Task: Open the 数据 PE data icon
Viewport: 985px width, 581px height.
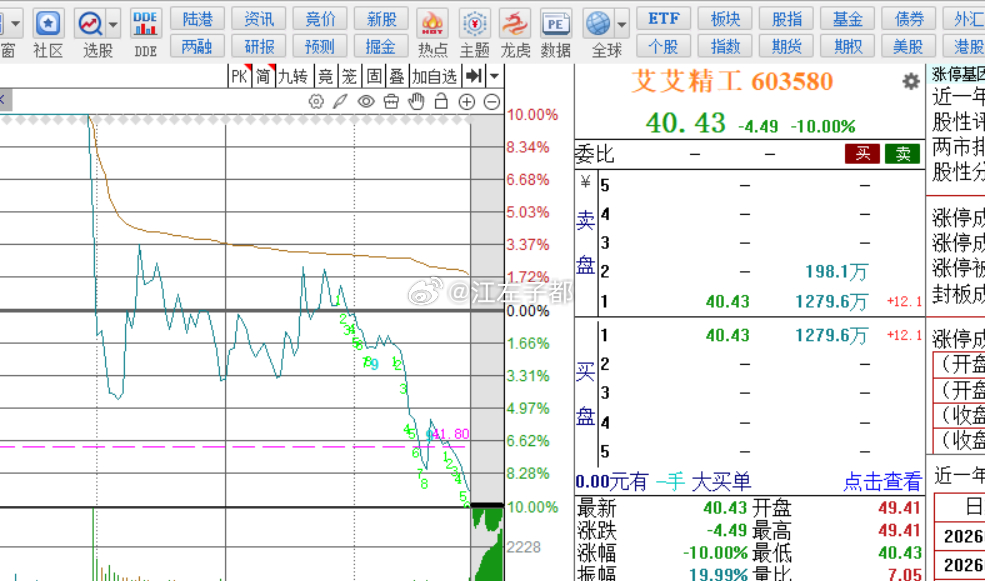Action: pyautogui.click(x=556, y=24)
